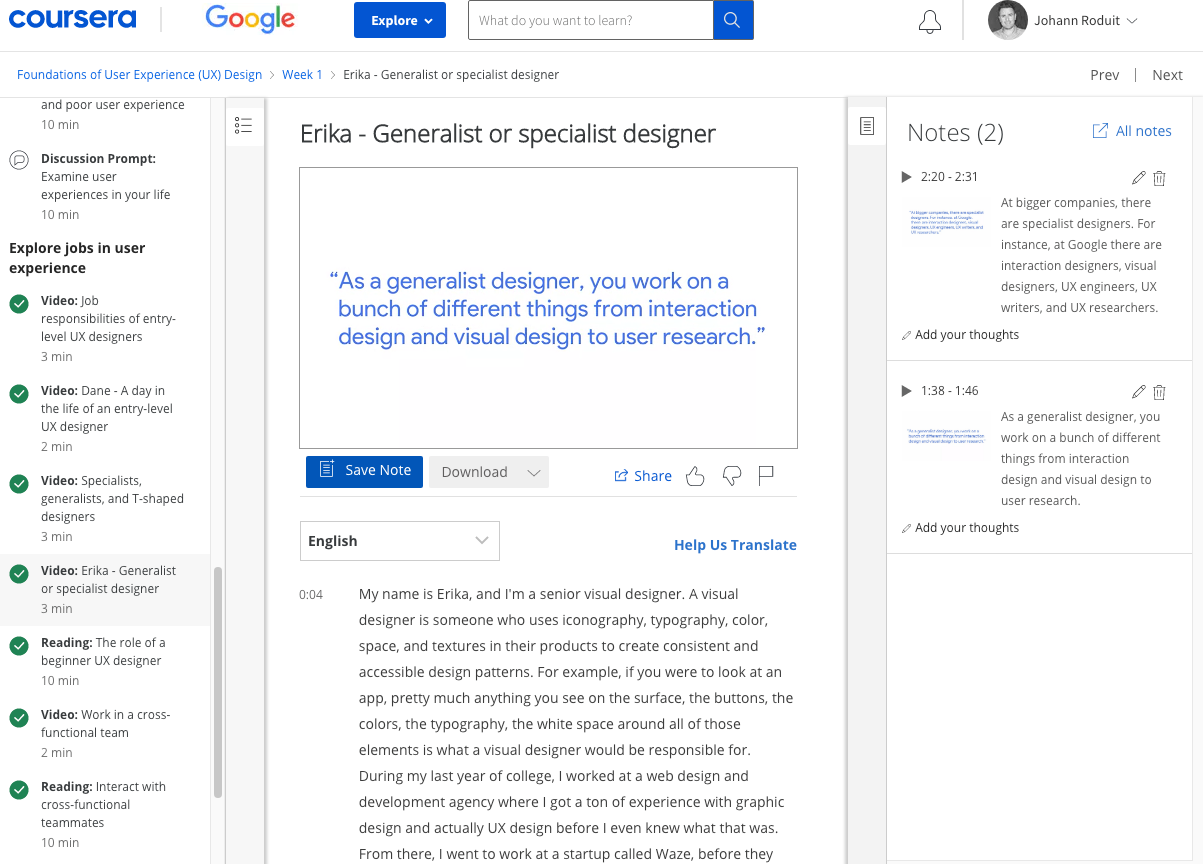This screenshot has width=1203, height=864.
Task: Click checkmark for Specialists, generalists video
Action: [x=19, y=484]
